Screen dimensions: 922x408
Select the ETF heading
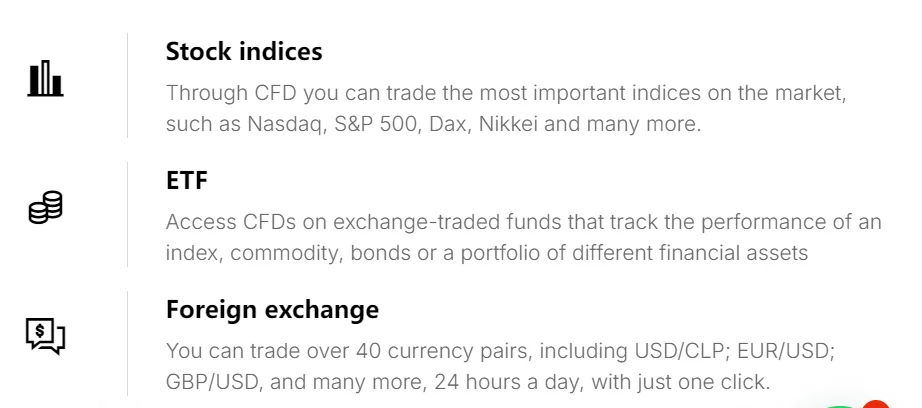coord(186,181)
